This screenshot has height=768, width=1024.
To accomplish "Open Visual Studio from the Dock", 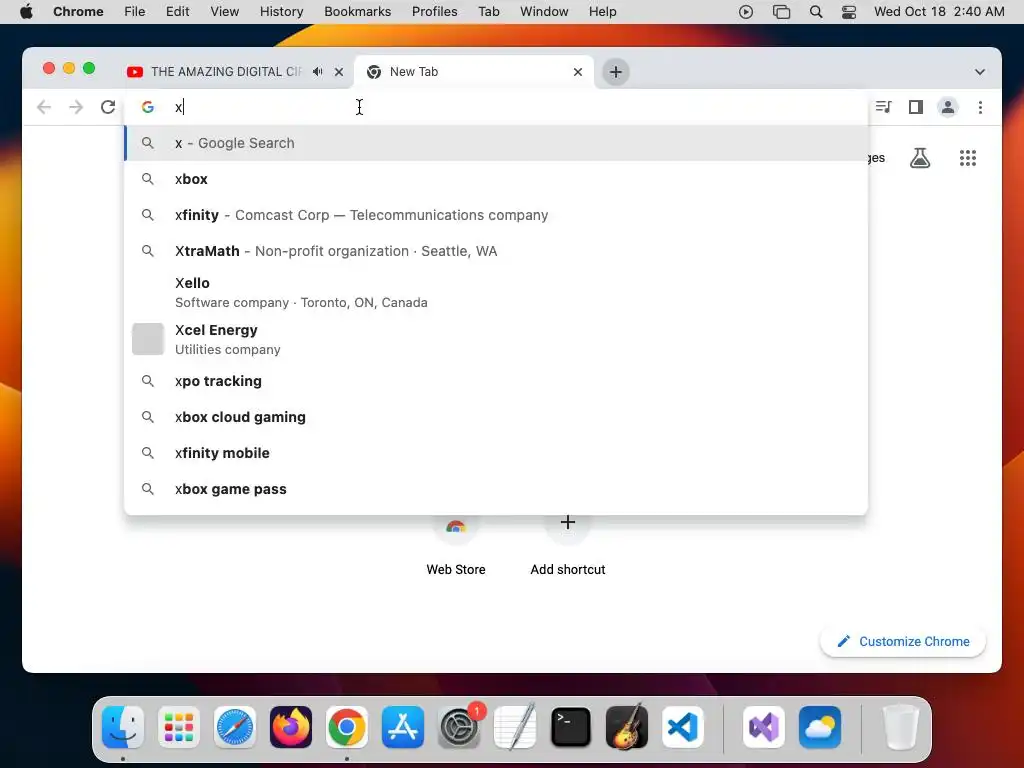I will (764, 727).
